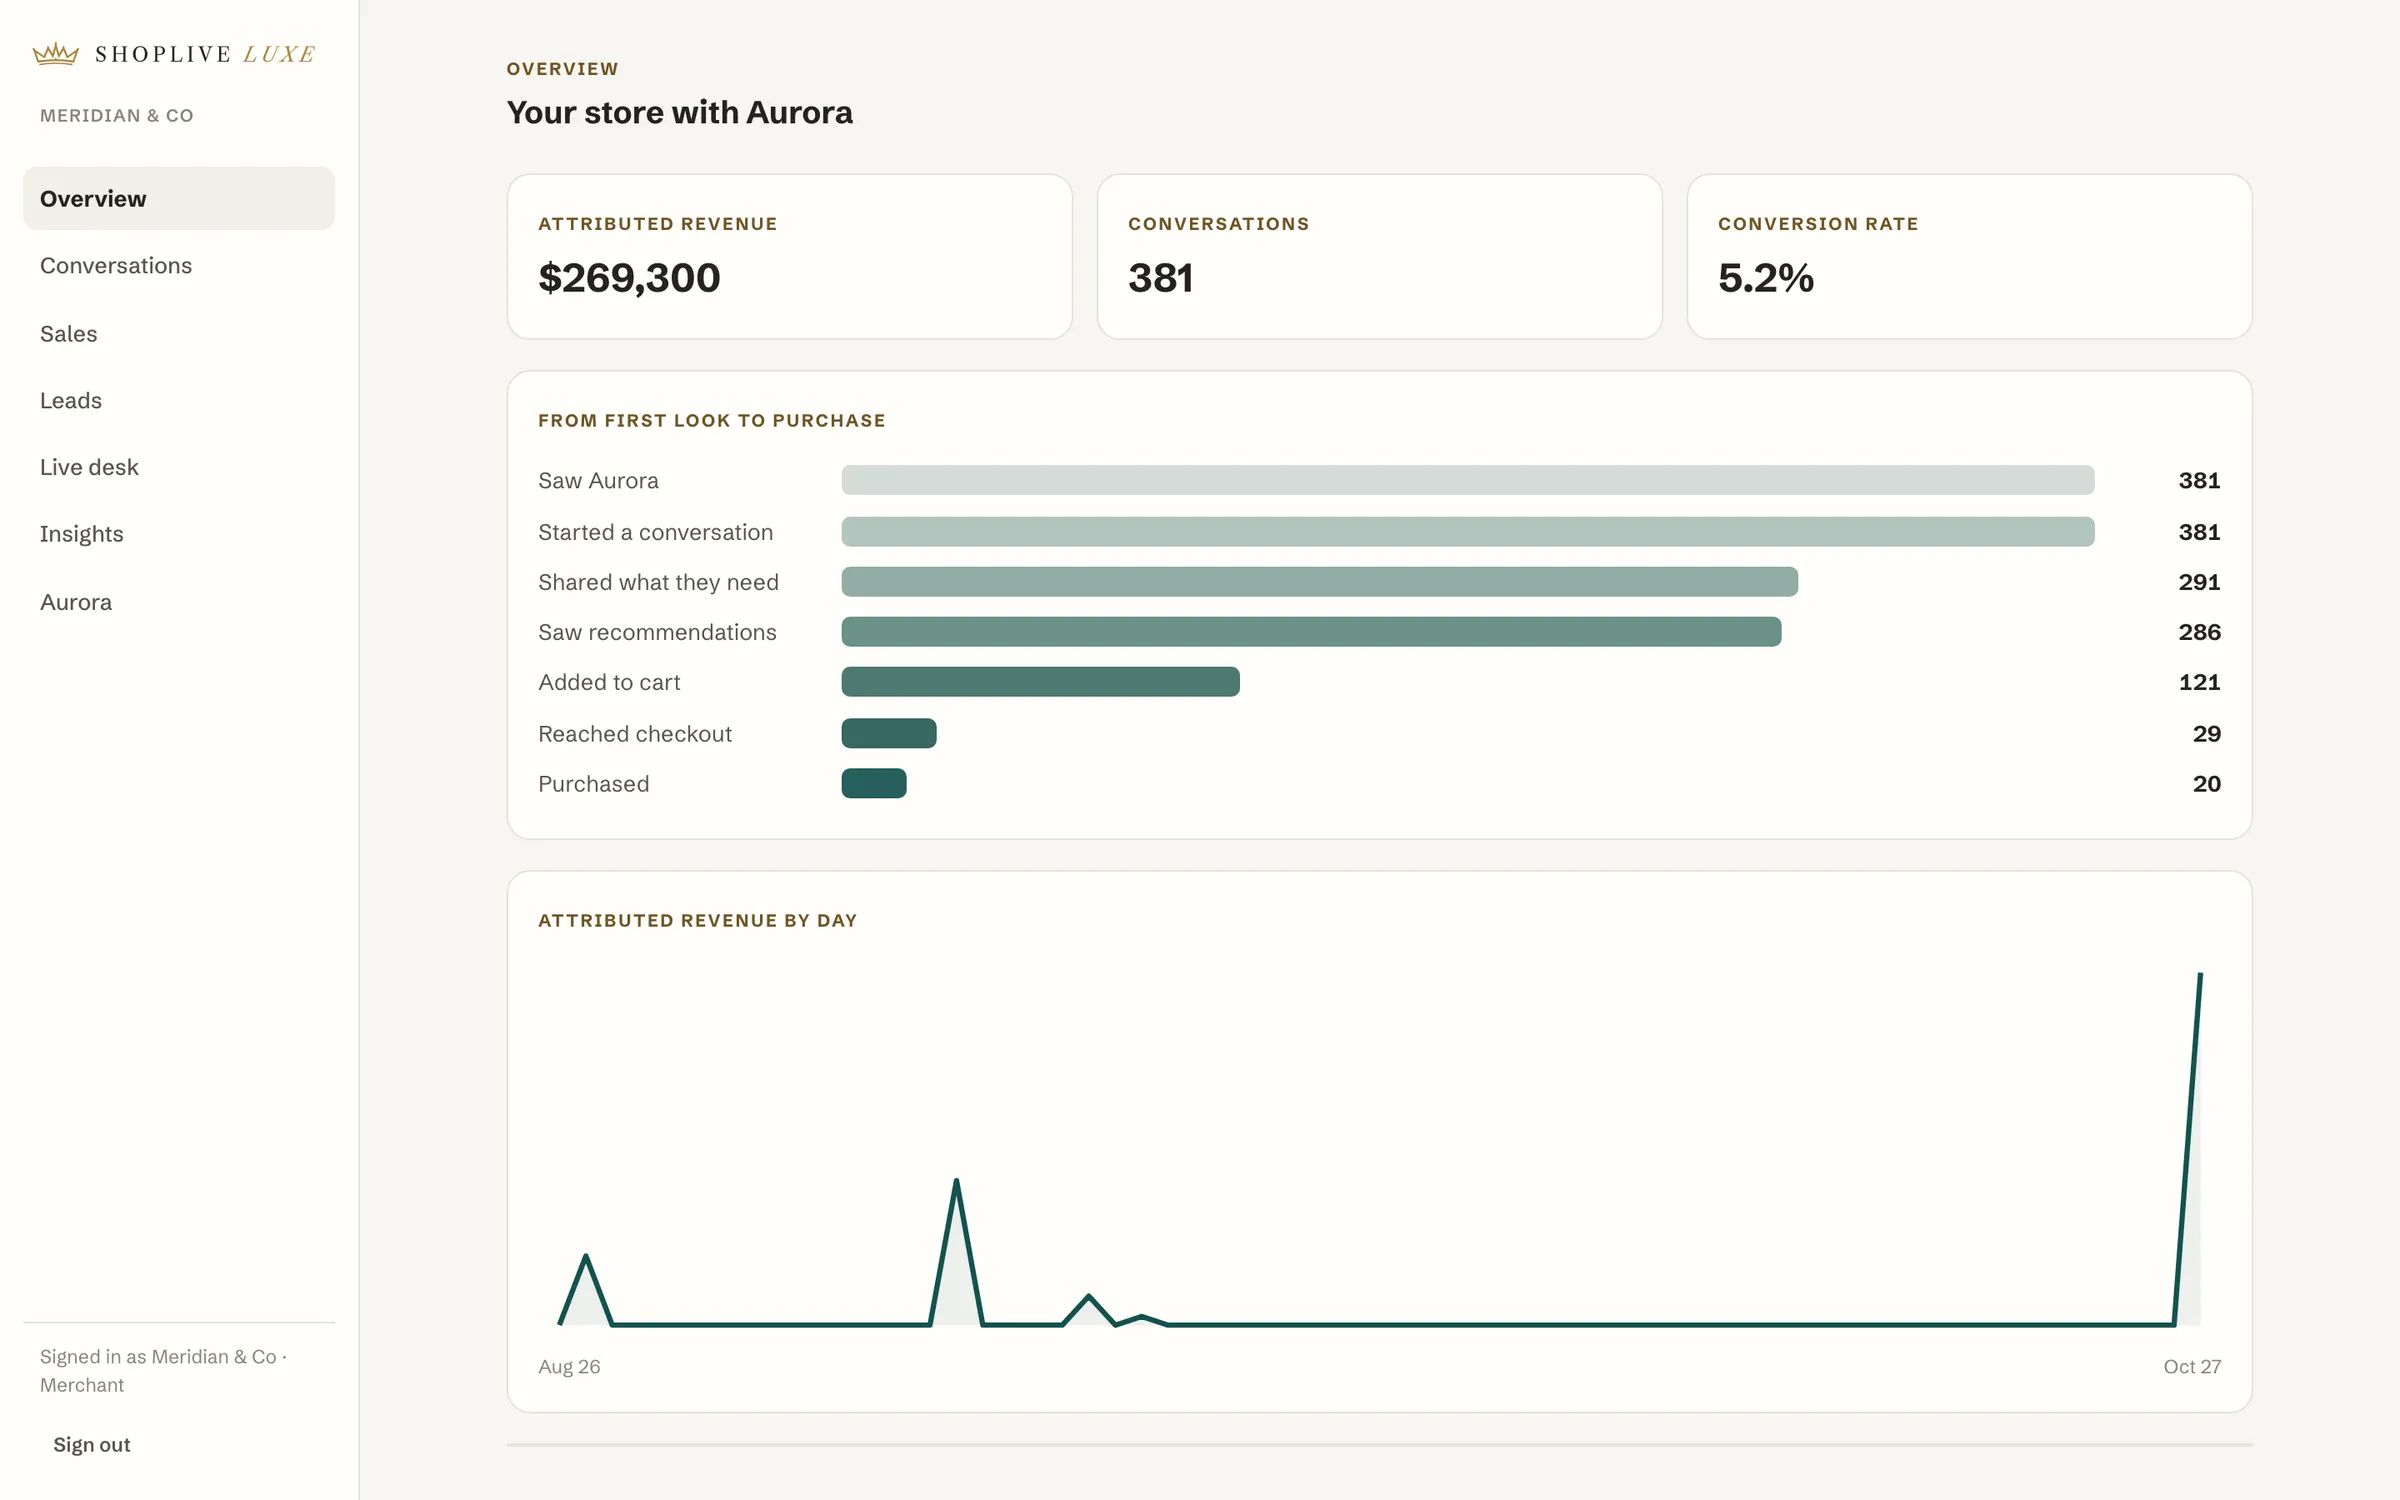Open the Overview page in sidebar
The width and height of the screenshot is (2400, 1500).
pyautogui.click(x=179, y=198)
